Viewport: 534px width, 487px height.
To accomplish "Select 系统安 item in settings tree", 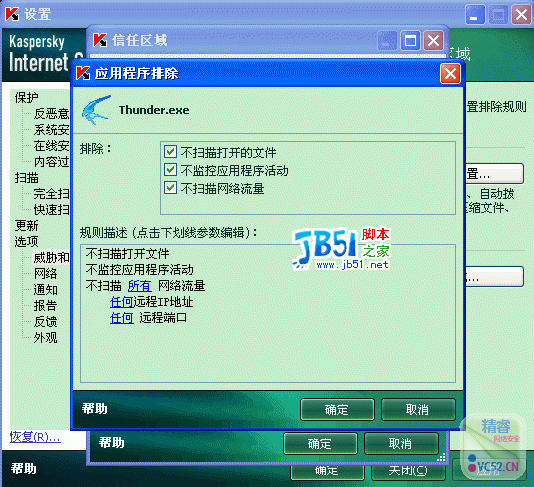I will (x=51, y=130).
